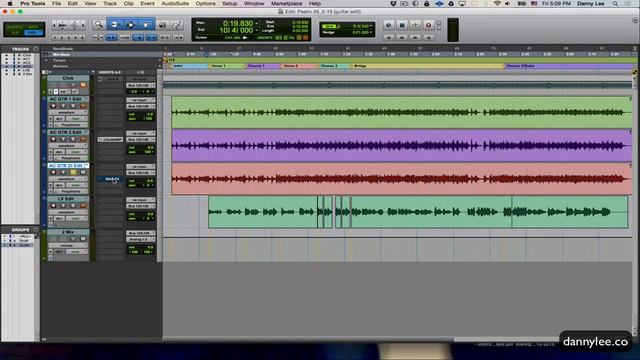Open waveform view selector on AC GTR 2 Edit
This screenshot has width=640, height=360.
[x=68, y=146]
